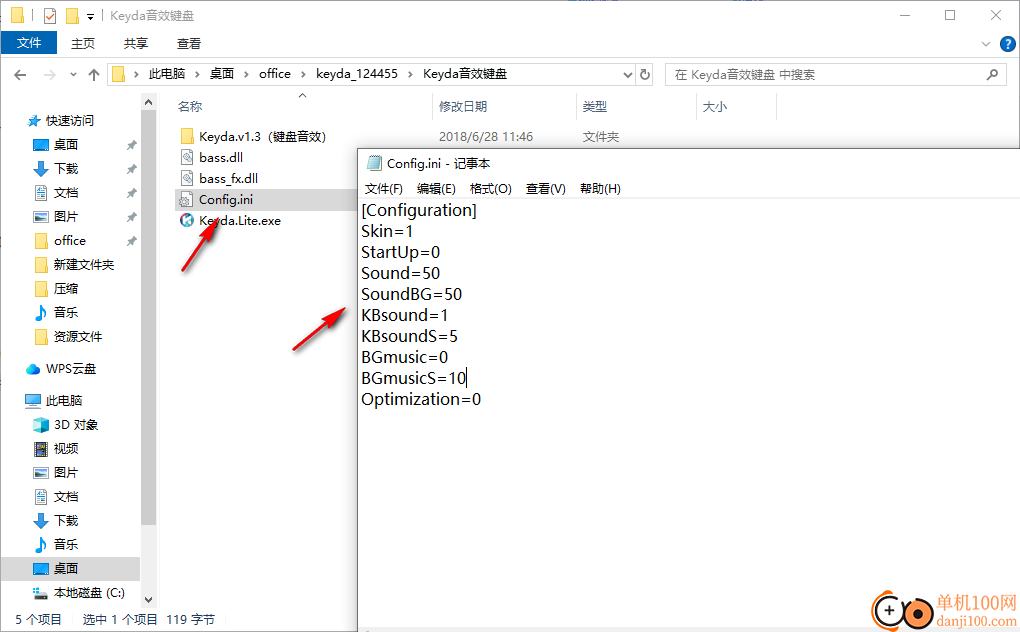
Task: Click the New Folder quick access icon
Action: (73, 16)
